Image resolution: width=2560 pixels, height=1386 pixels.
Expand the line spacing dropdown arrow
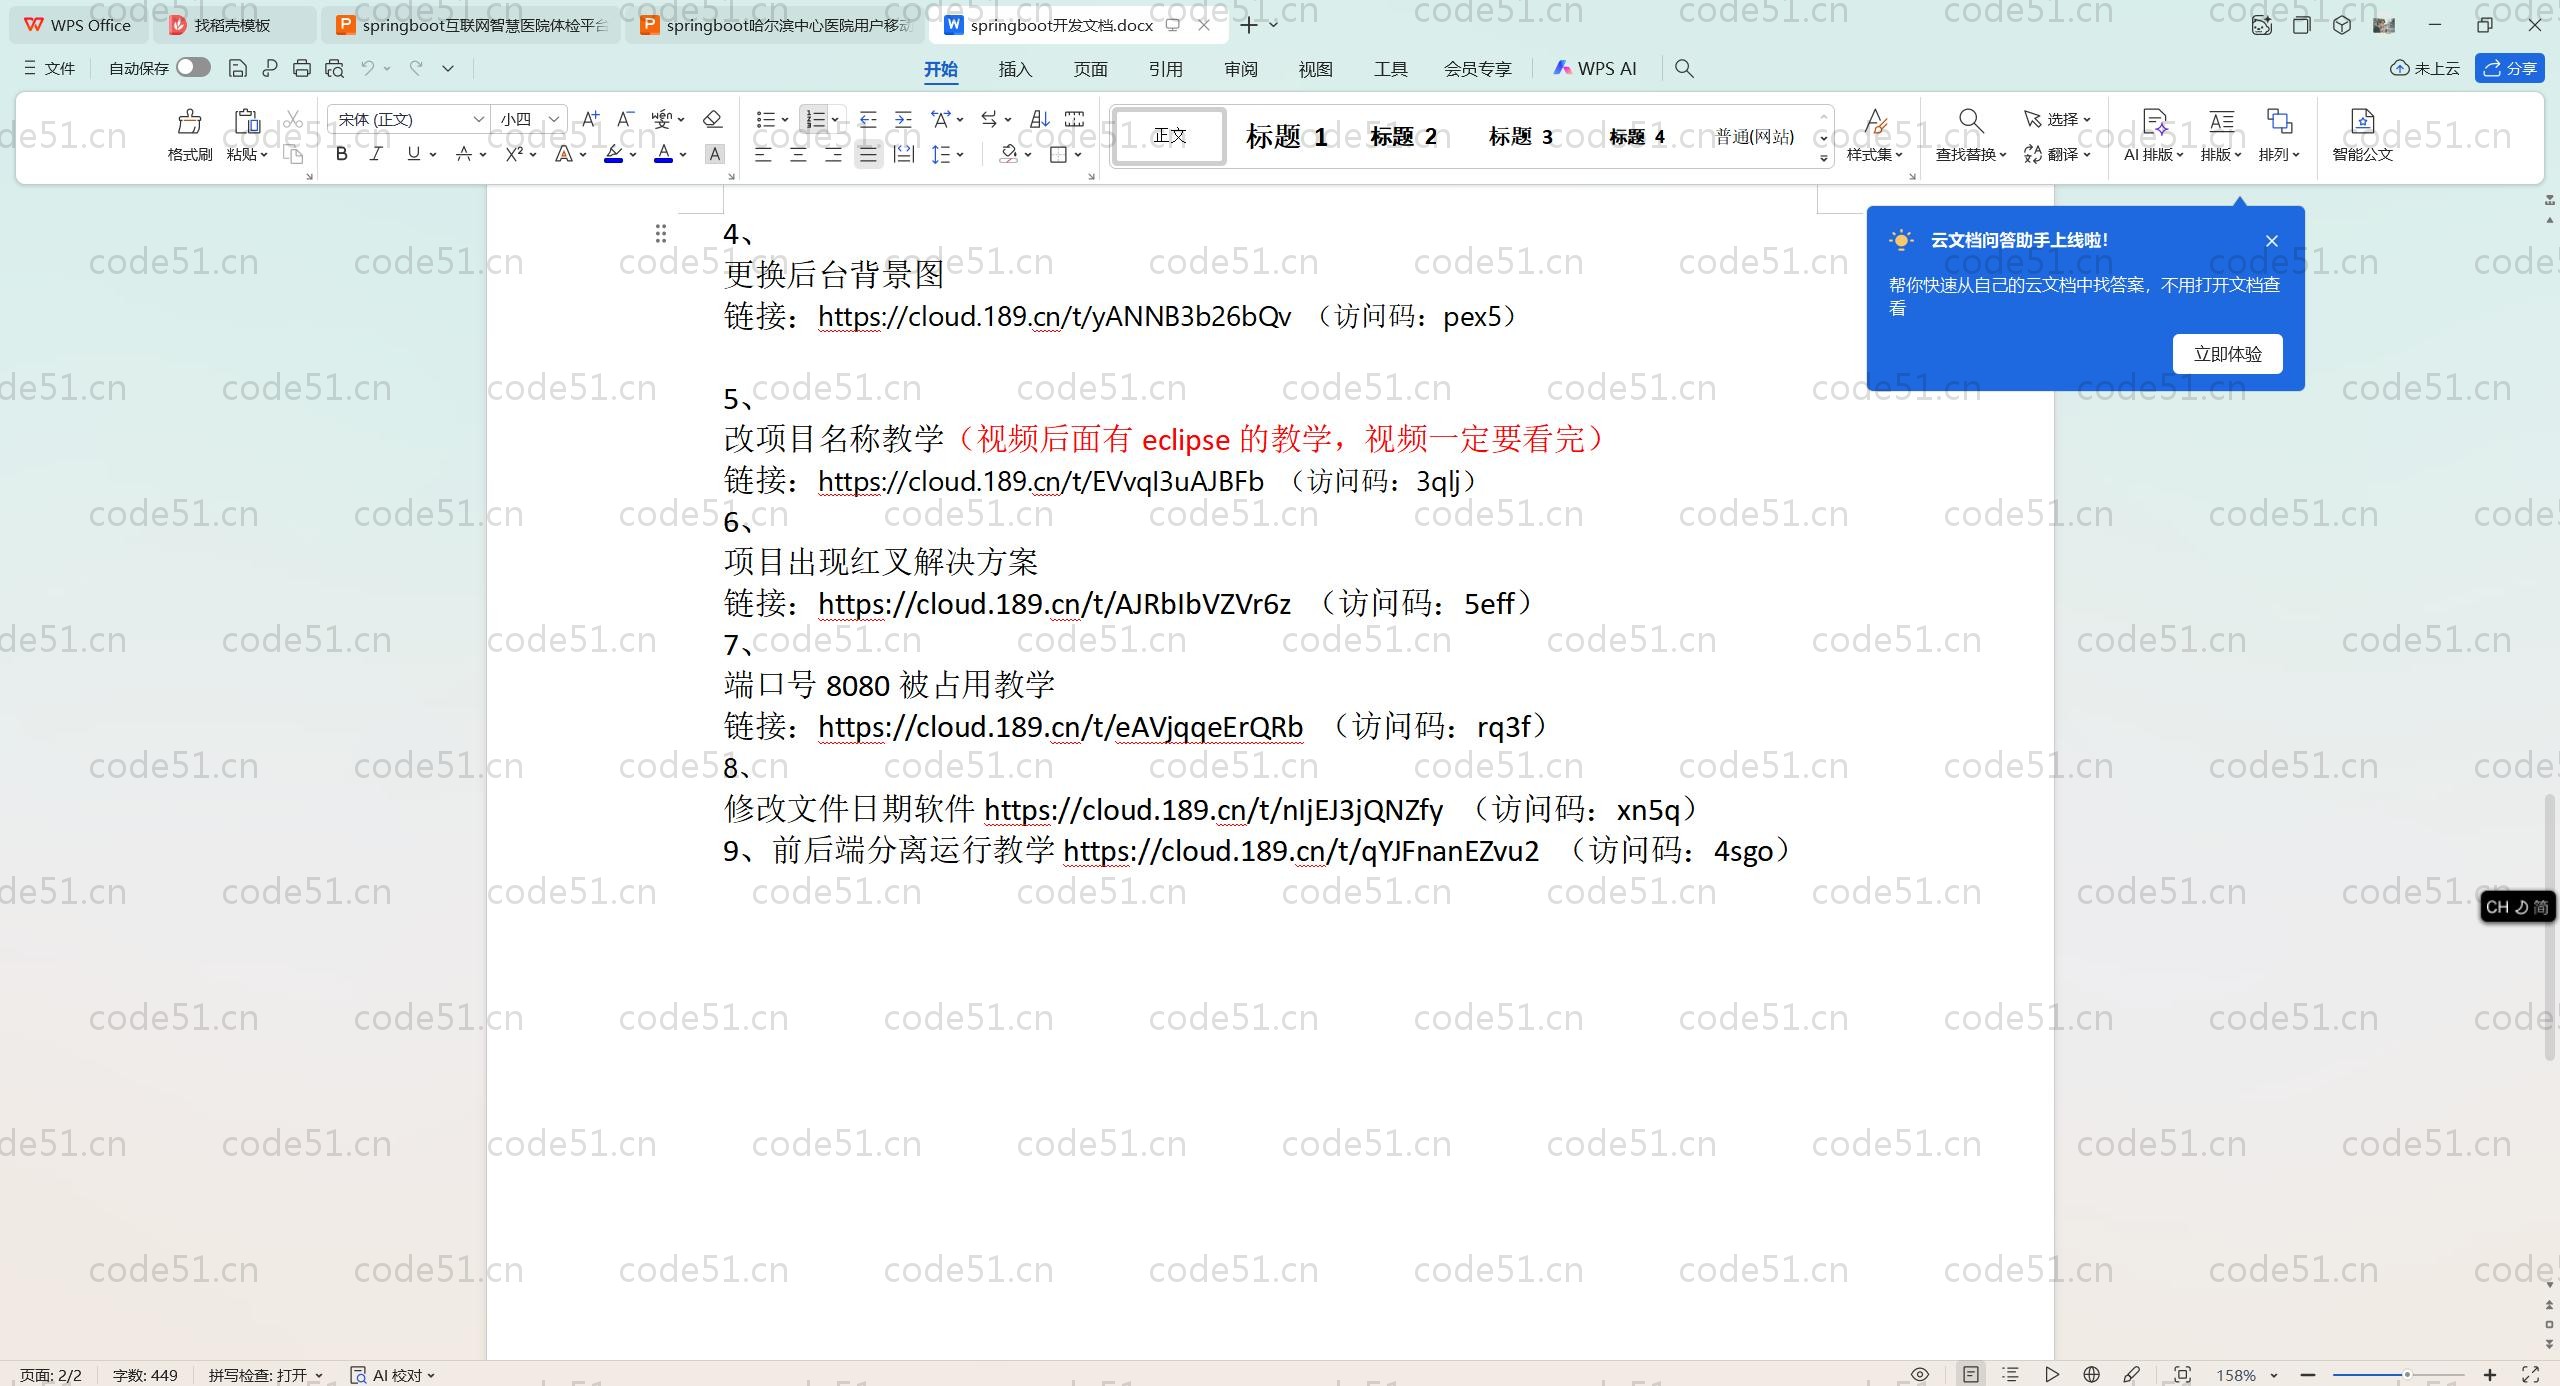pos(960,154)
